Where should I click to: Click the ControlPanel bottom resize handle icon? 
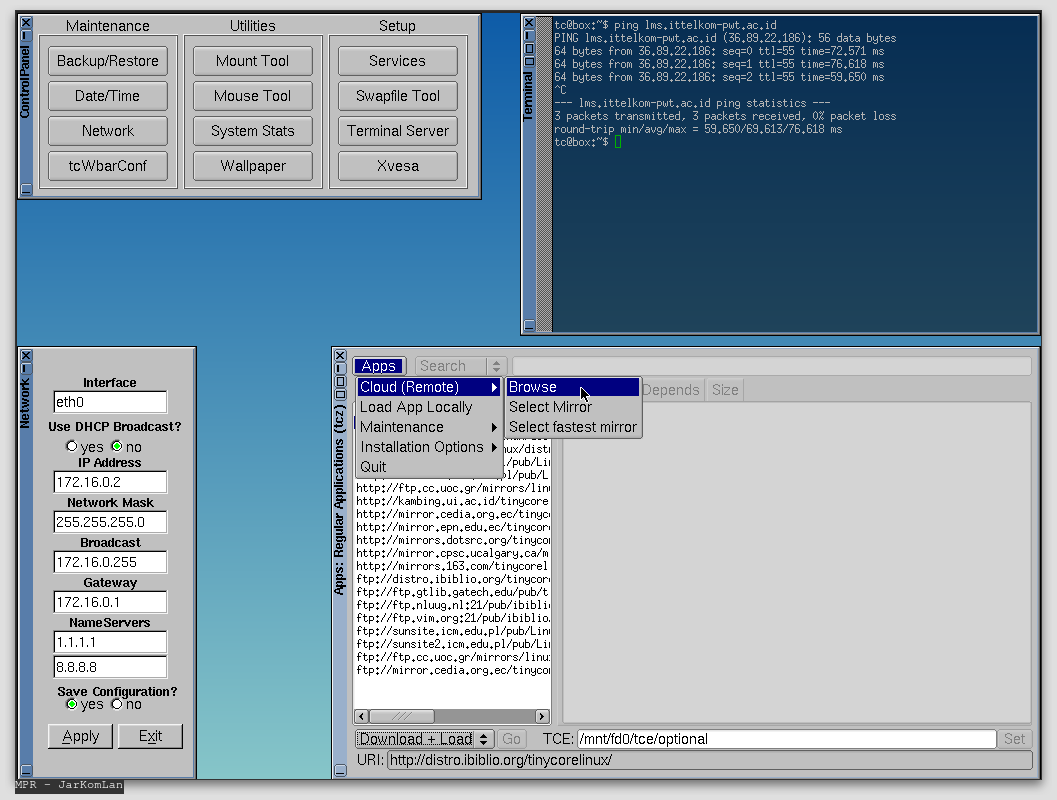click(26, 189)
